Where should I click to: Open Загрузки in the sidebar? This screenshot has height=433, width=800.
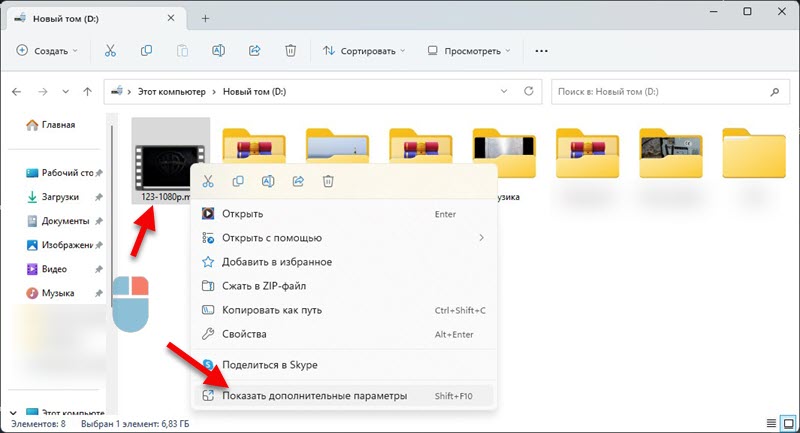tap(61, 197)
